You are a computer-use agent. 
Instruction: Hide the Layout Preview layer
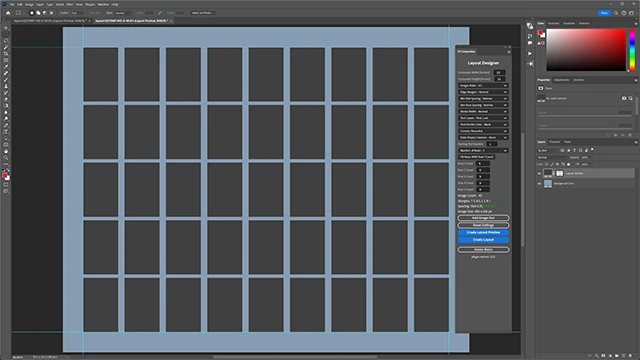coord(539,173)
